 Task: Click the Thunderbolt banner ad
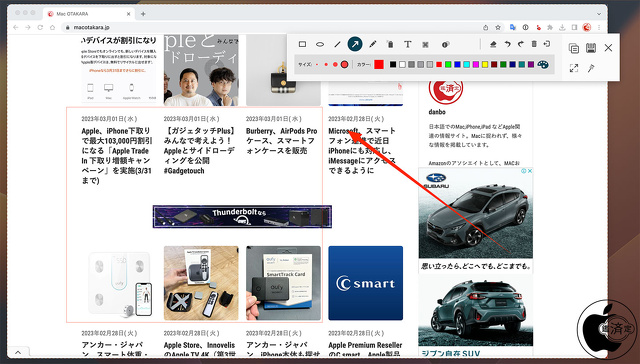pos(242,216)
